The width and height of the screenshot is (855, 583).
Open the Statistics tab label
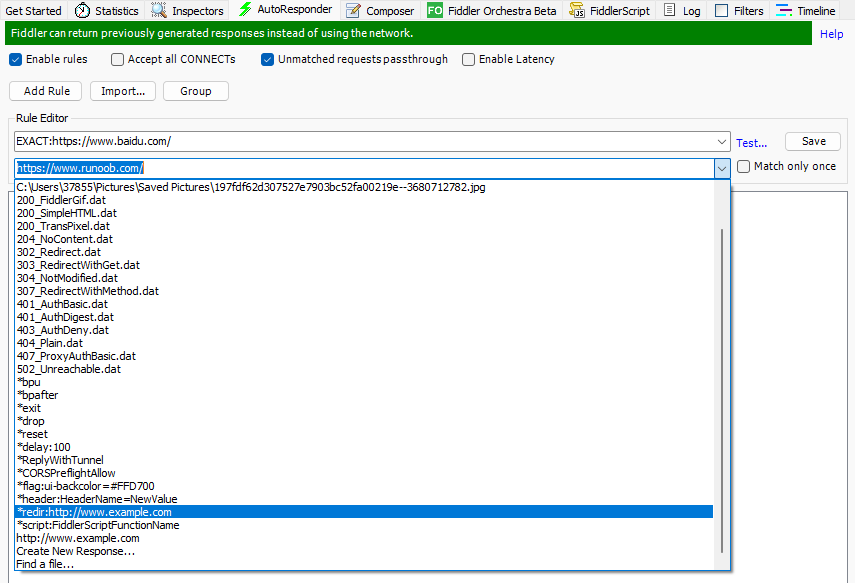point(117,11)
